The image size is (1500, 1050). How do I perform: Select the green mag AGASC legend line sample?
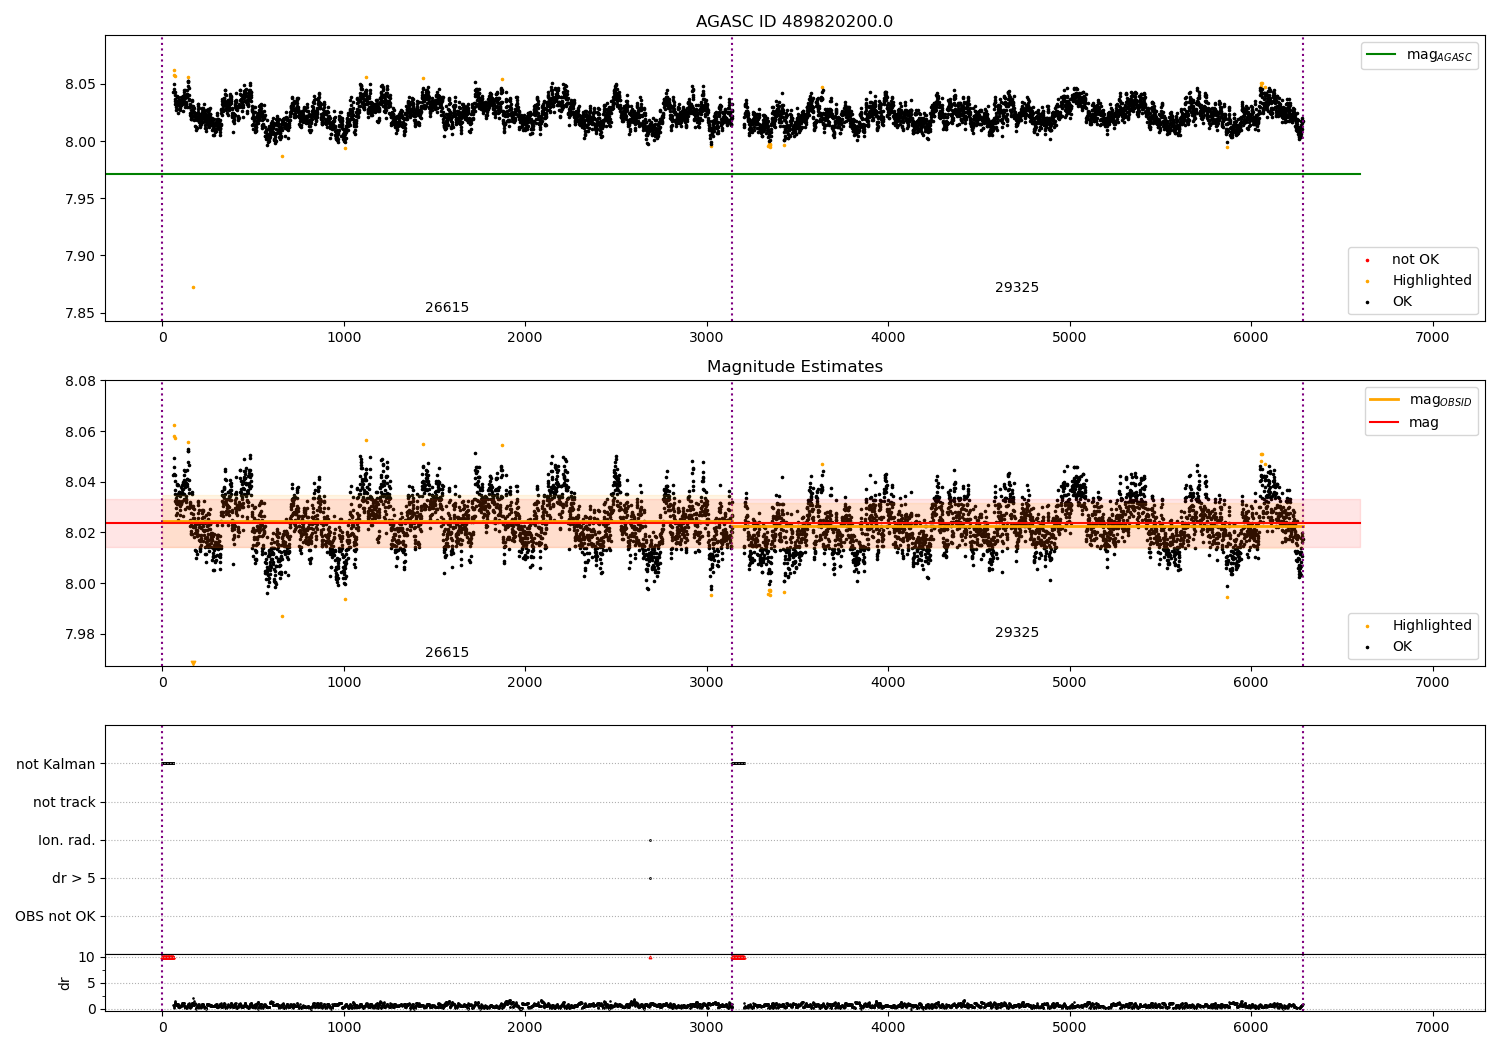1382,55
